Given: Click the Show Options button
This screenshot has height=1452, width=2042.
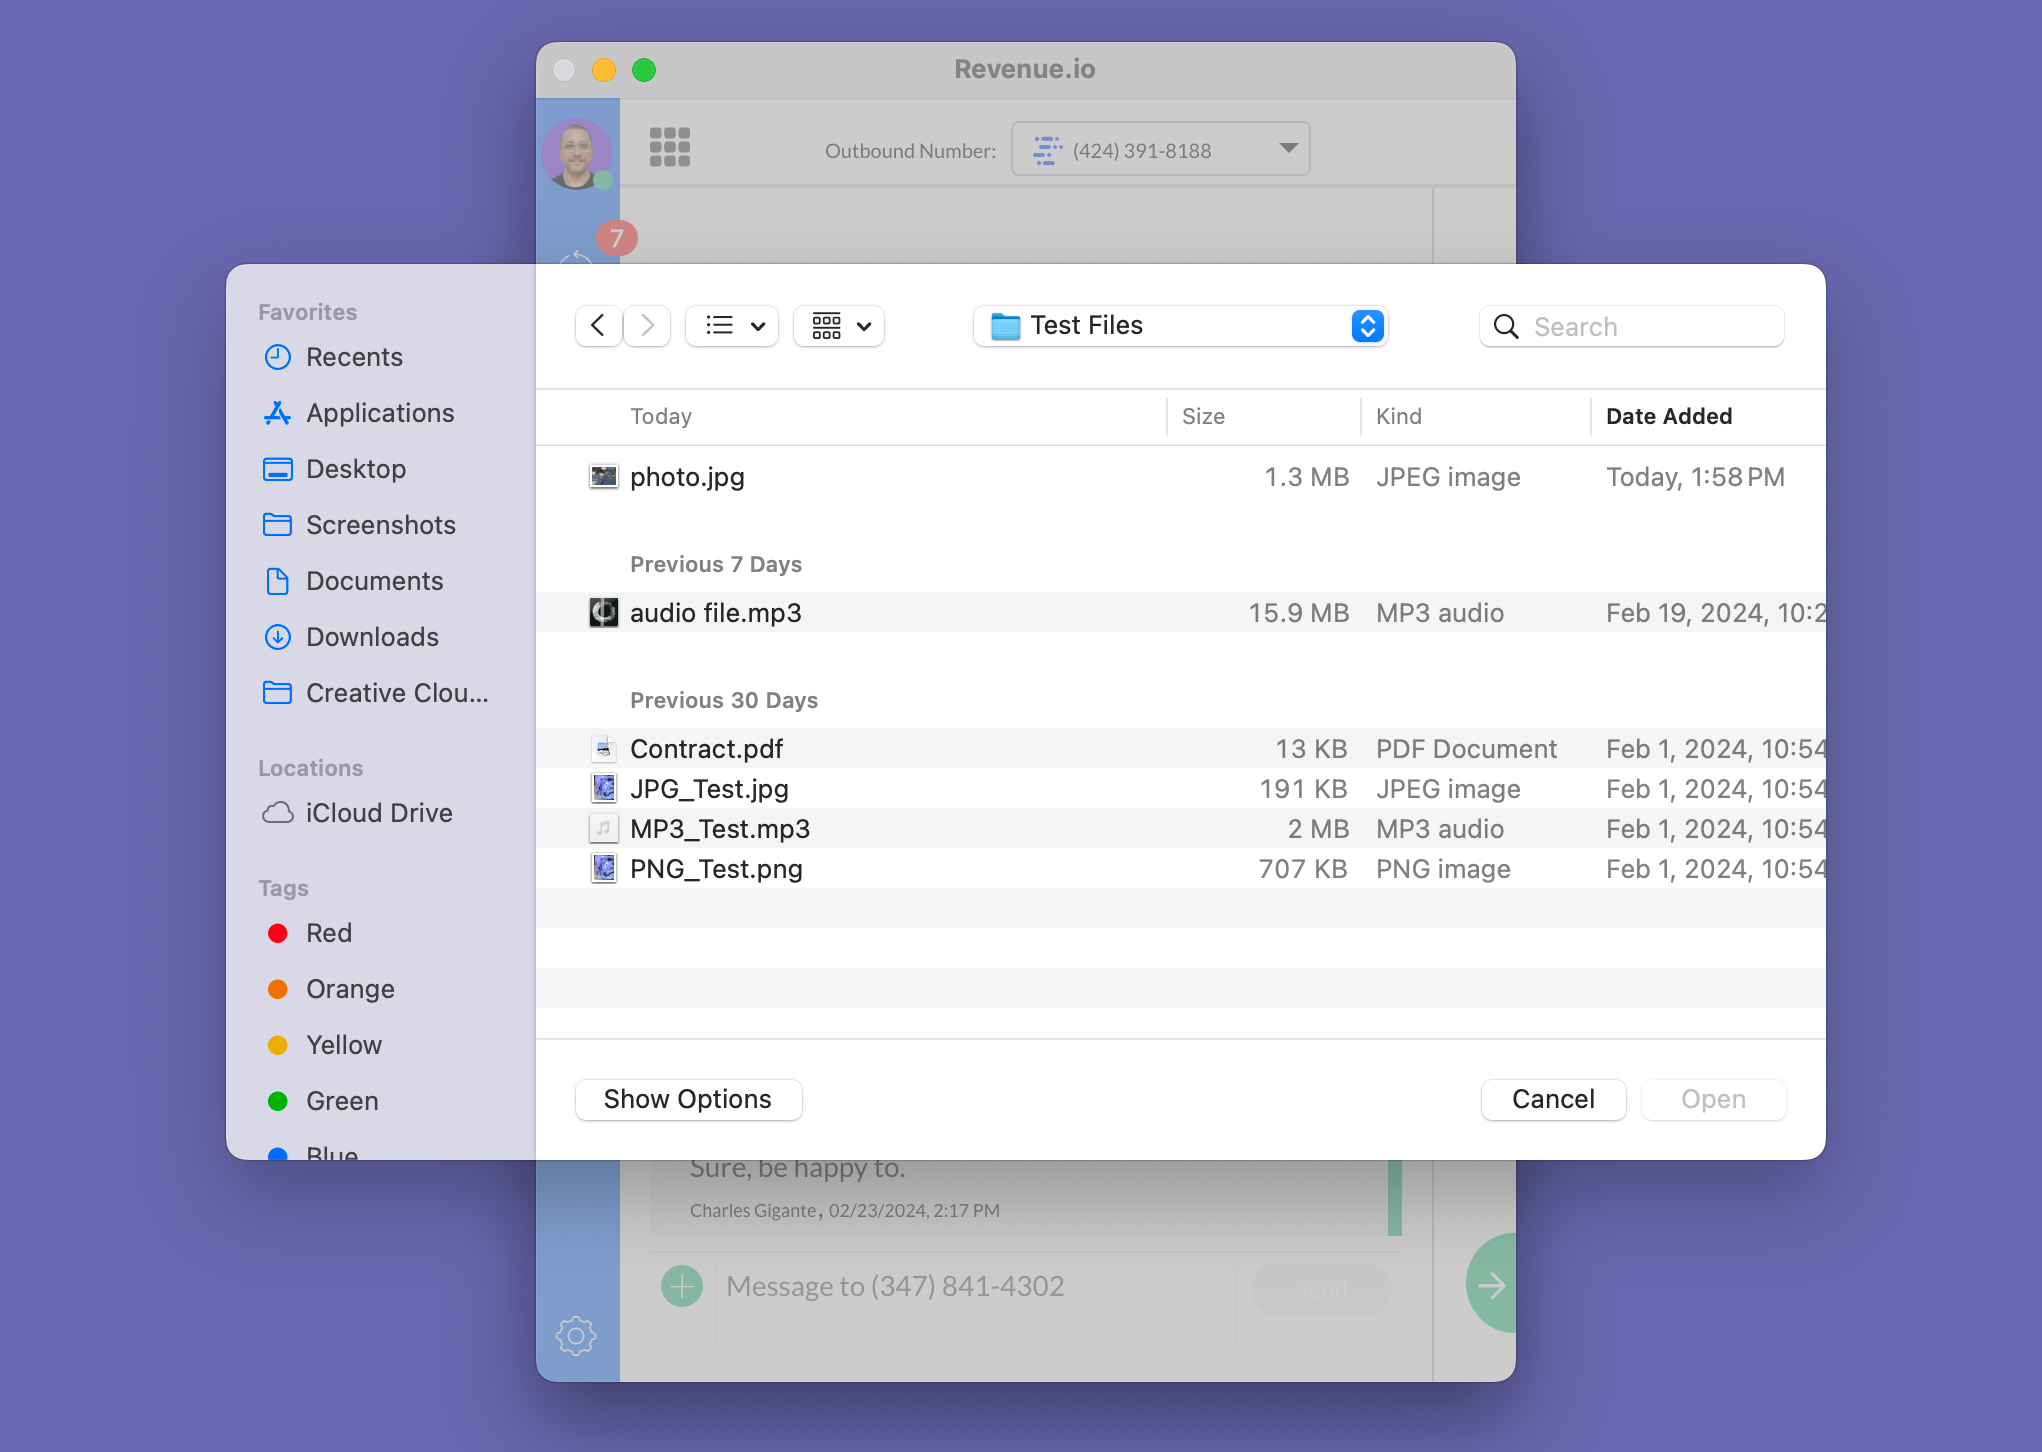Looking at the screenshot, I should click(688, 1099).
